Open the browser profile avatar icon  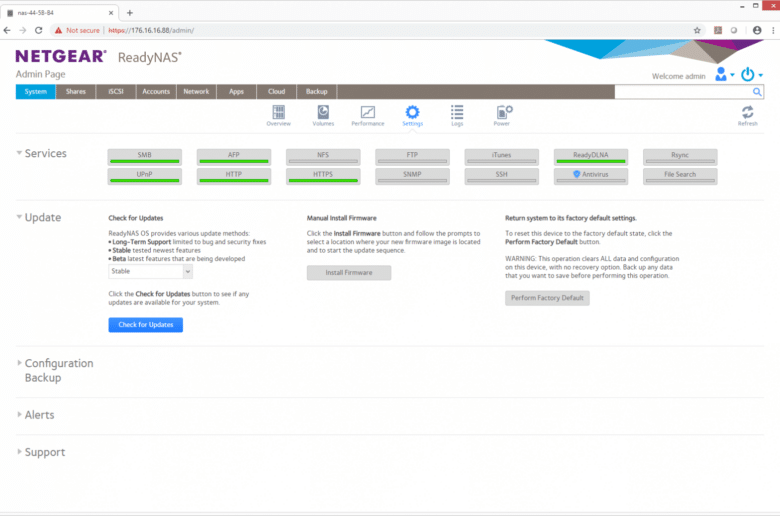click(x=757, y=30)
